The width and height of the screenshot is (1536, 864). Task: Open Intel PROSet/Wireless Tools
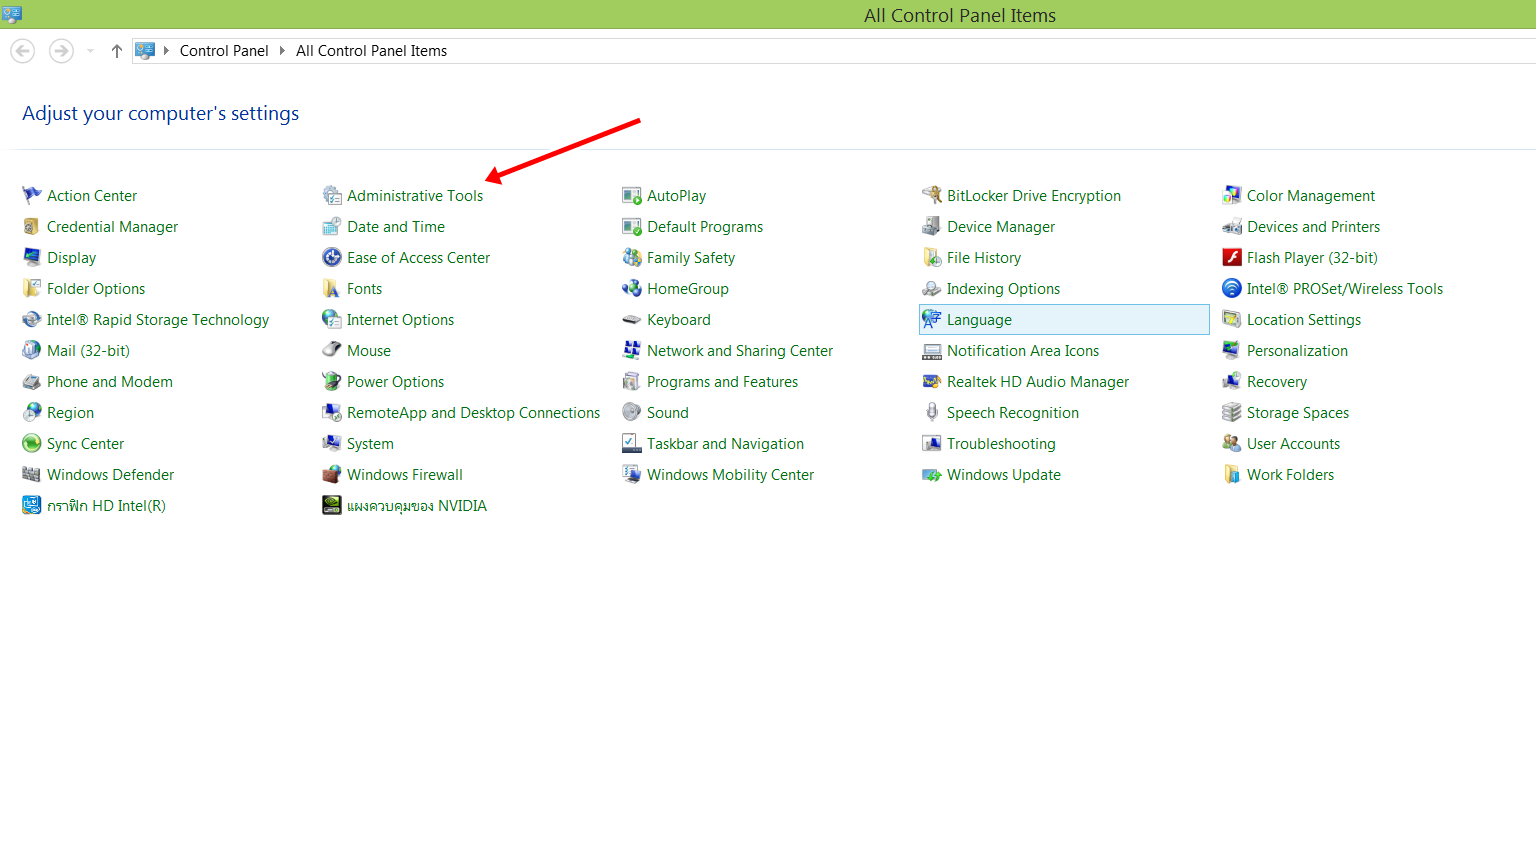pyautogui.click(x=1345, y=288)
